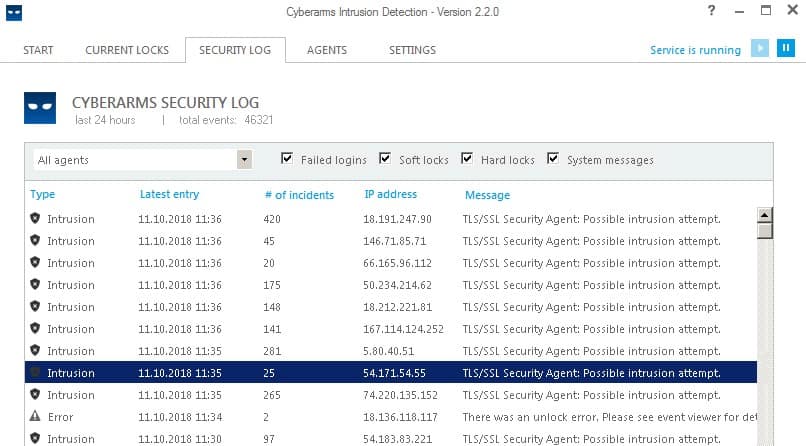Click the All agents combo box field

(x=143, y=160)
